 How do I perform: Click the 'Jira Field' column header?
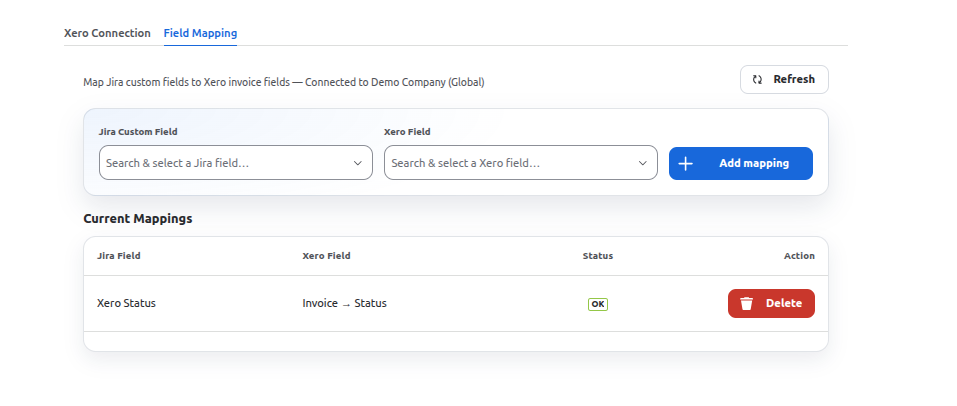pyautogui.click(x=118, y=256)
